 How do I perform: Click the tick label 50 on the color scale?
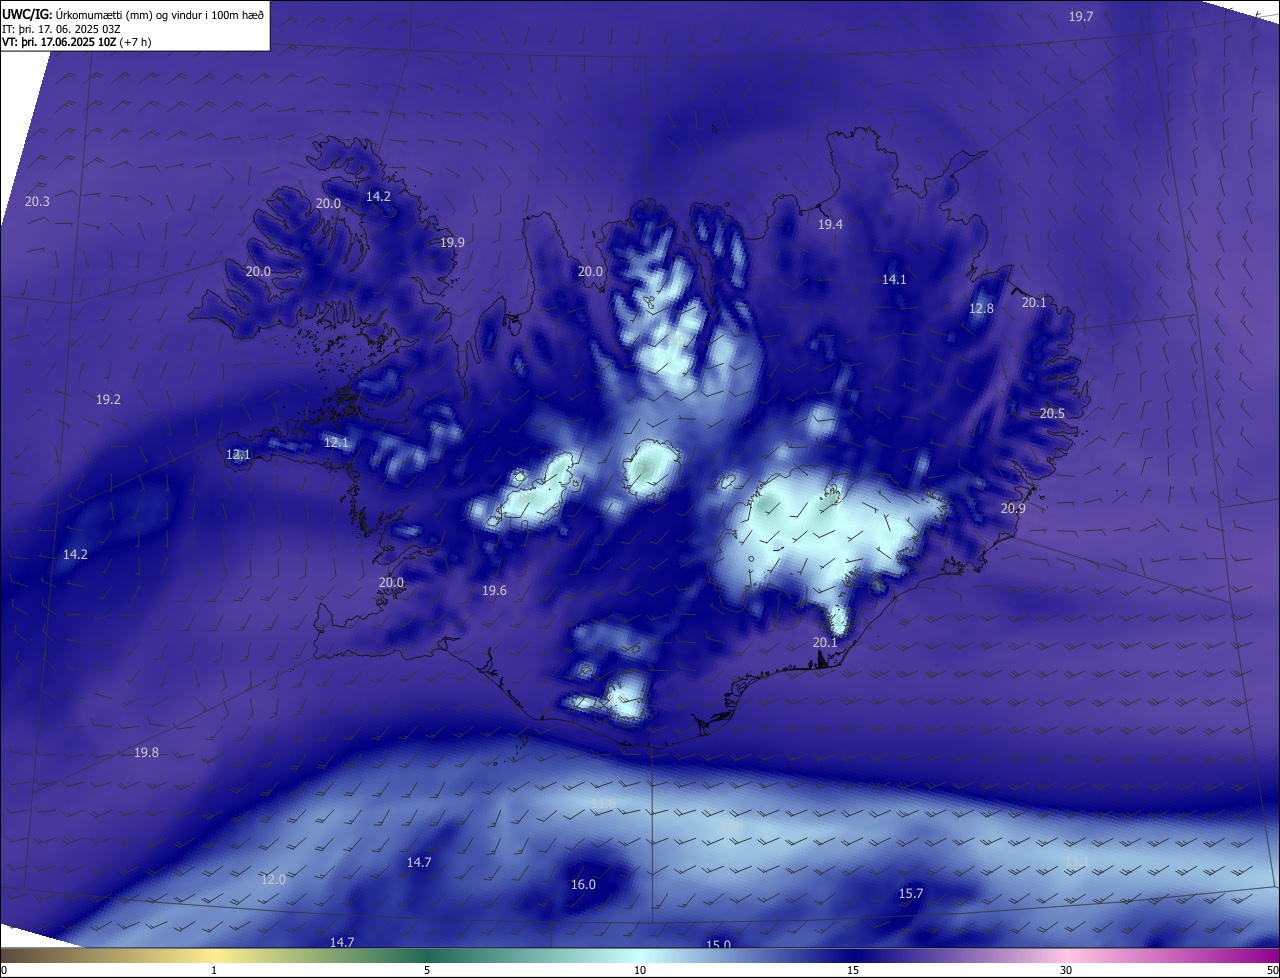point(1272,970)
